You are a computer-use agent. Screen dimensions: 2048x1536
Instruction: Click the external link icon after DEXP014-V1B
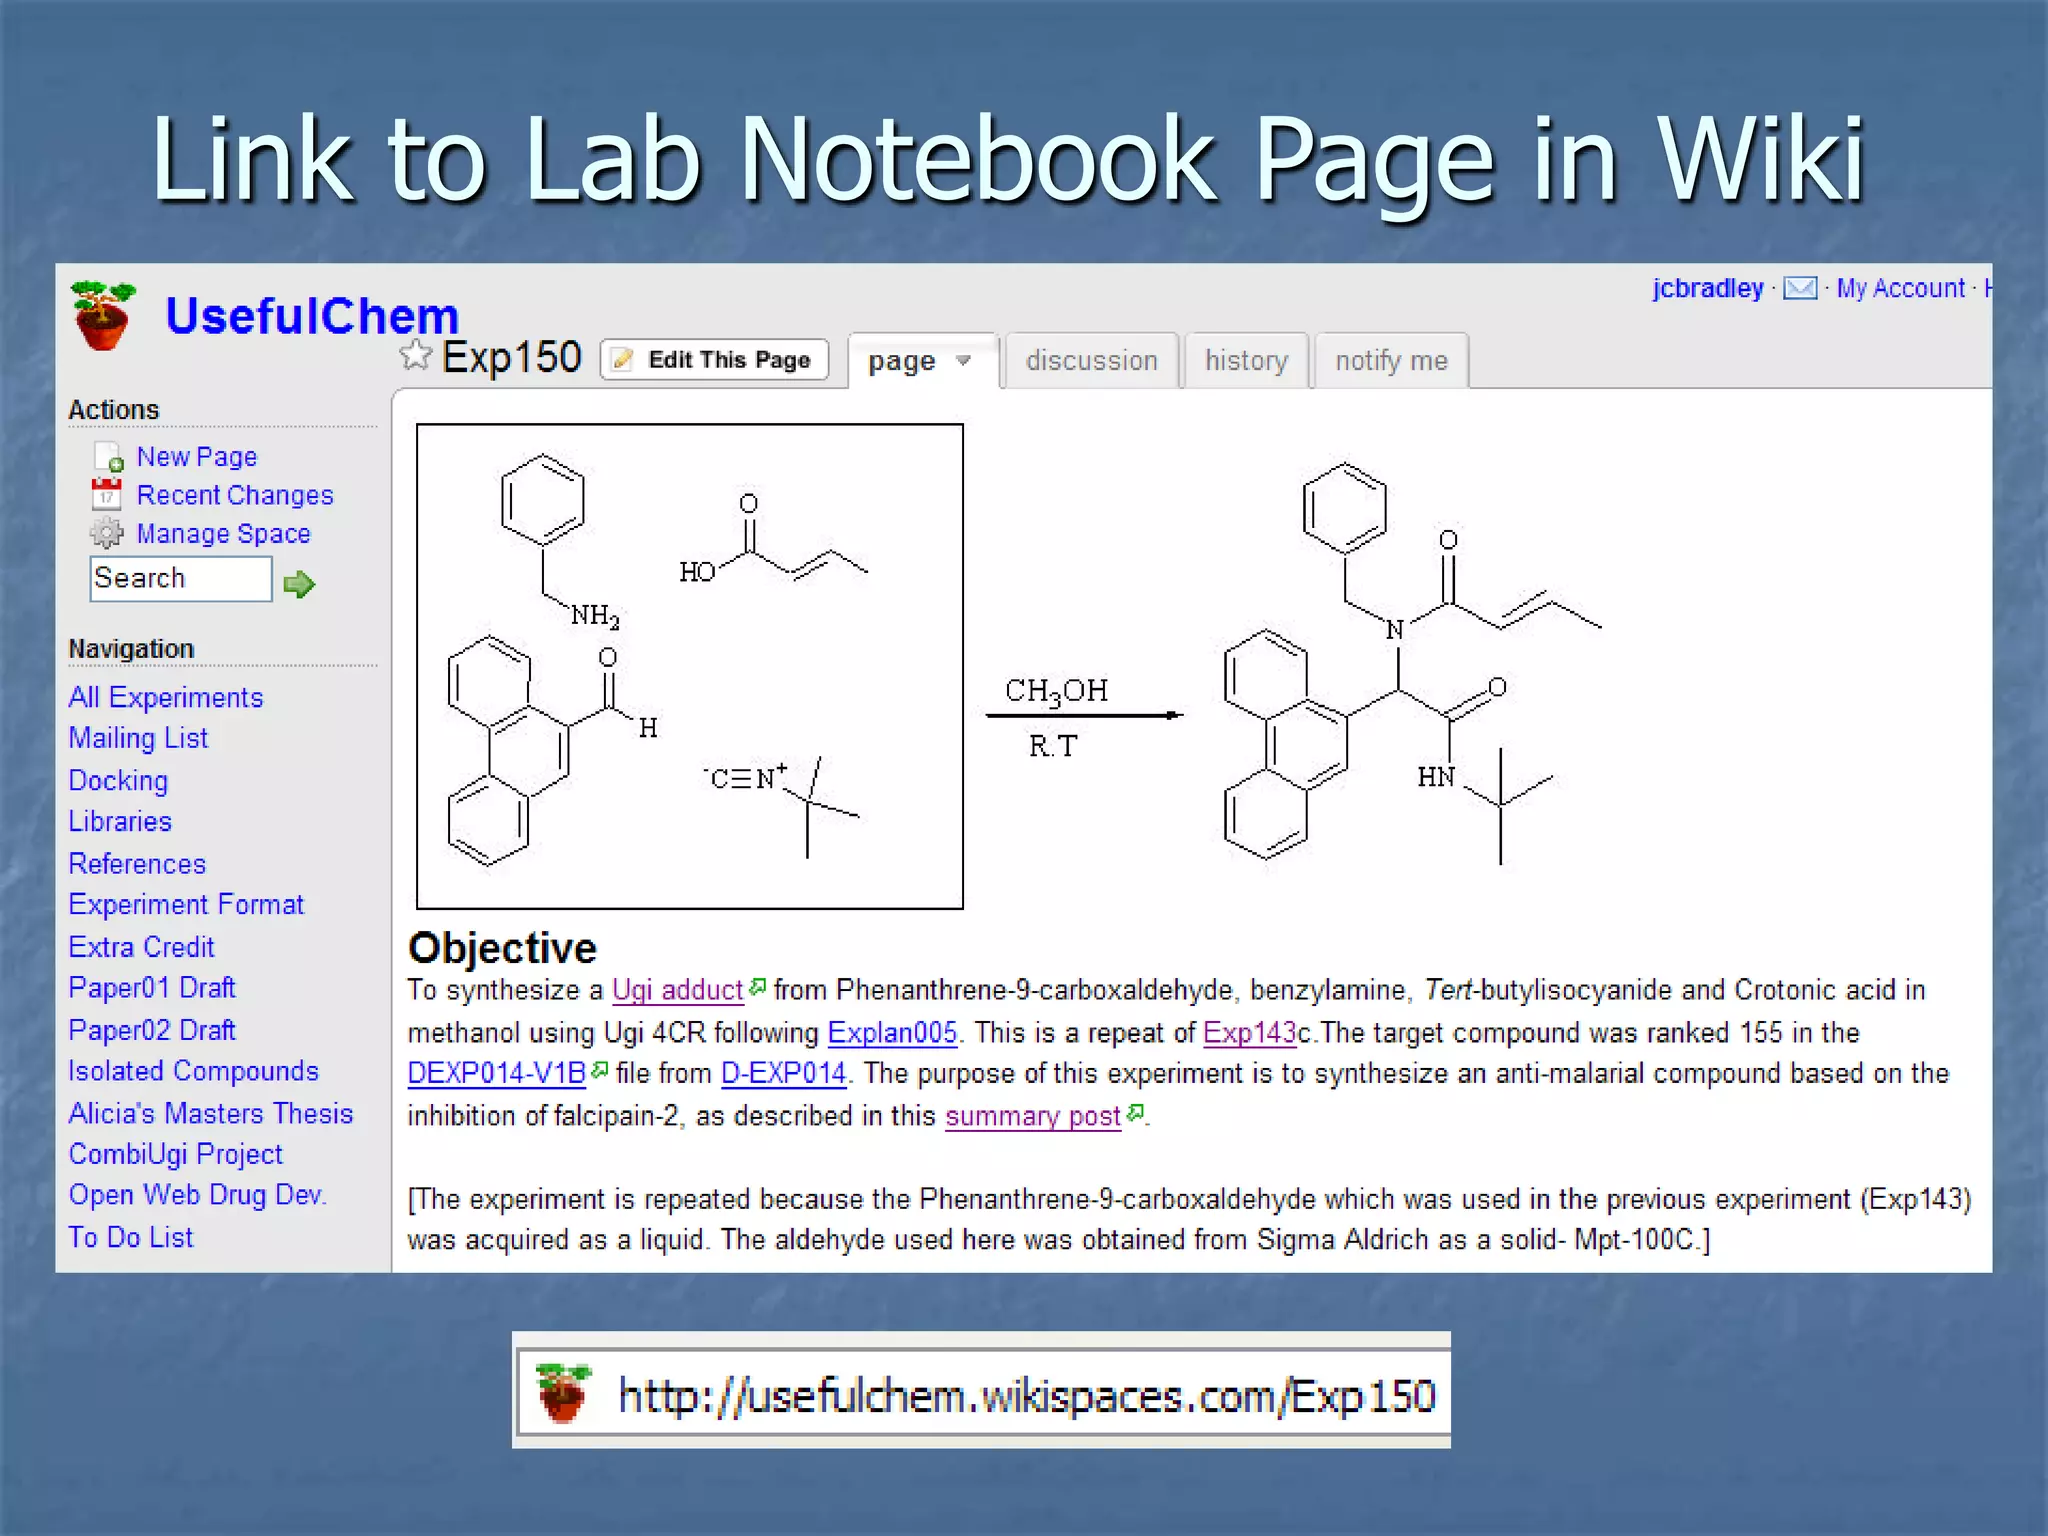point(600,1070)
